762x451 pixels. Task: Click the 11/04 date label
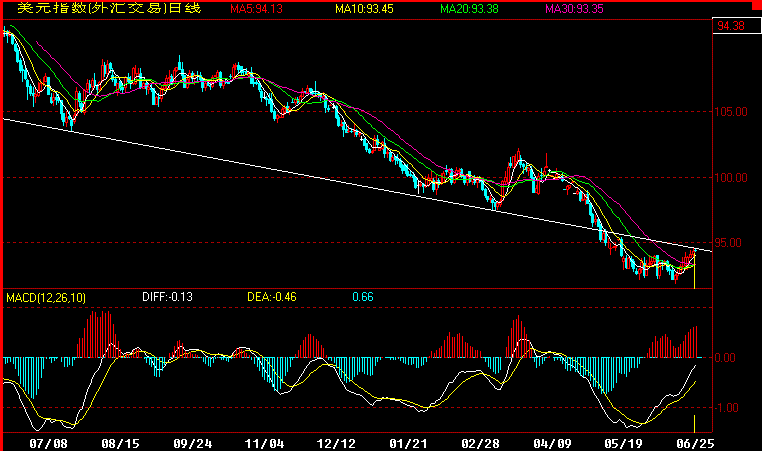tap(264, 444)
